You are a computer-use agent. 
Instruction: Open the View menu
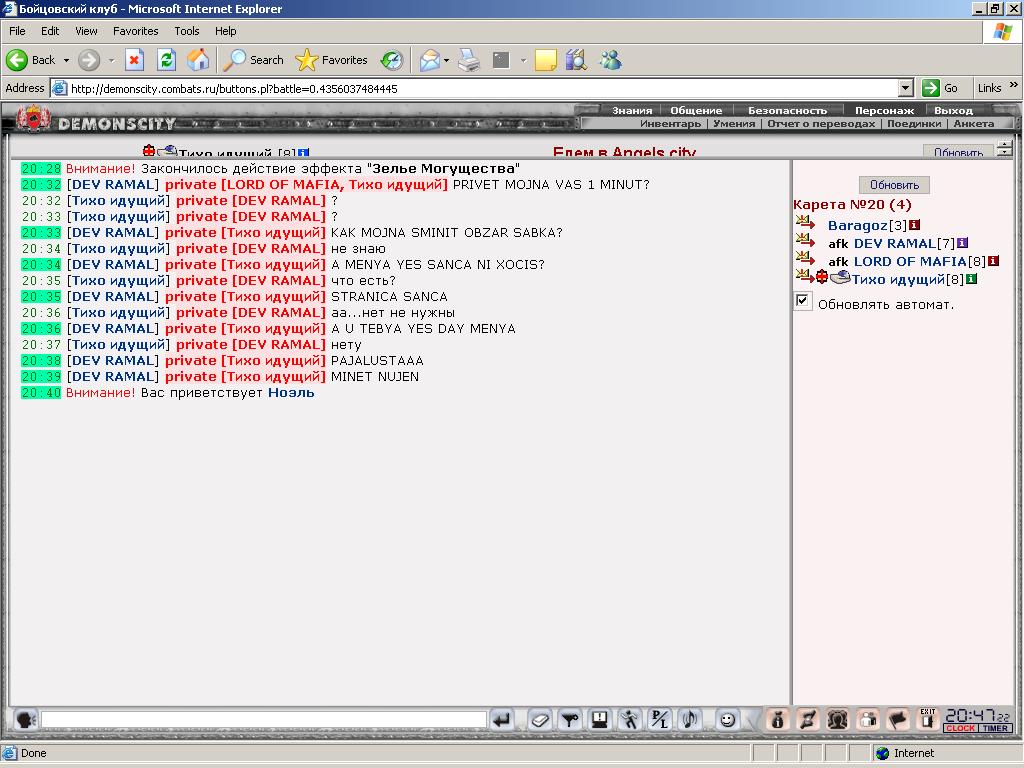[86, 31]
